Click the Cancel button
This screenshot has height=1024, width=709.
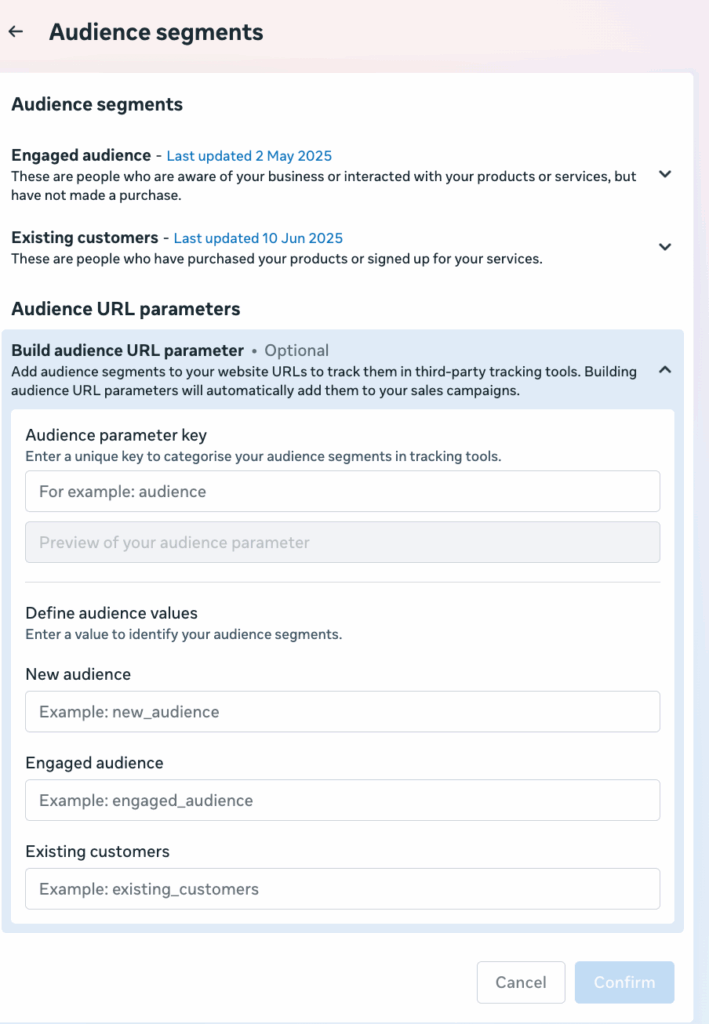point(521,982)
